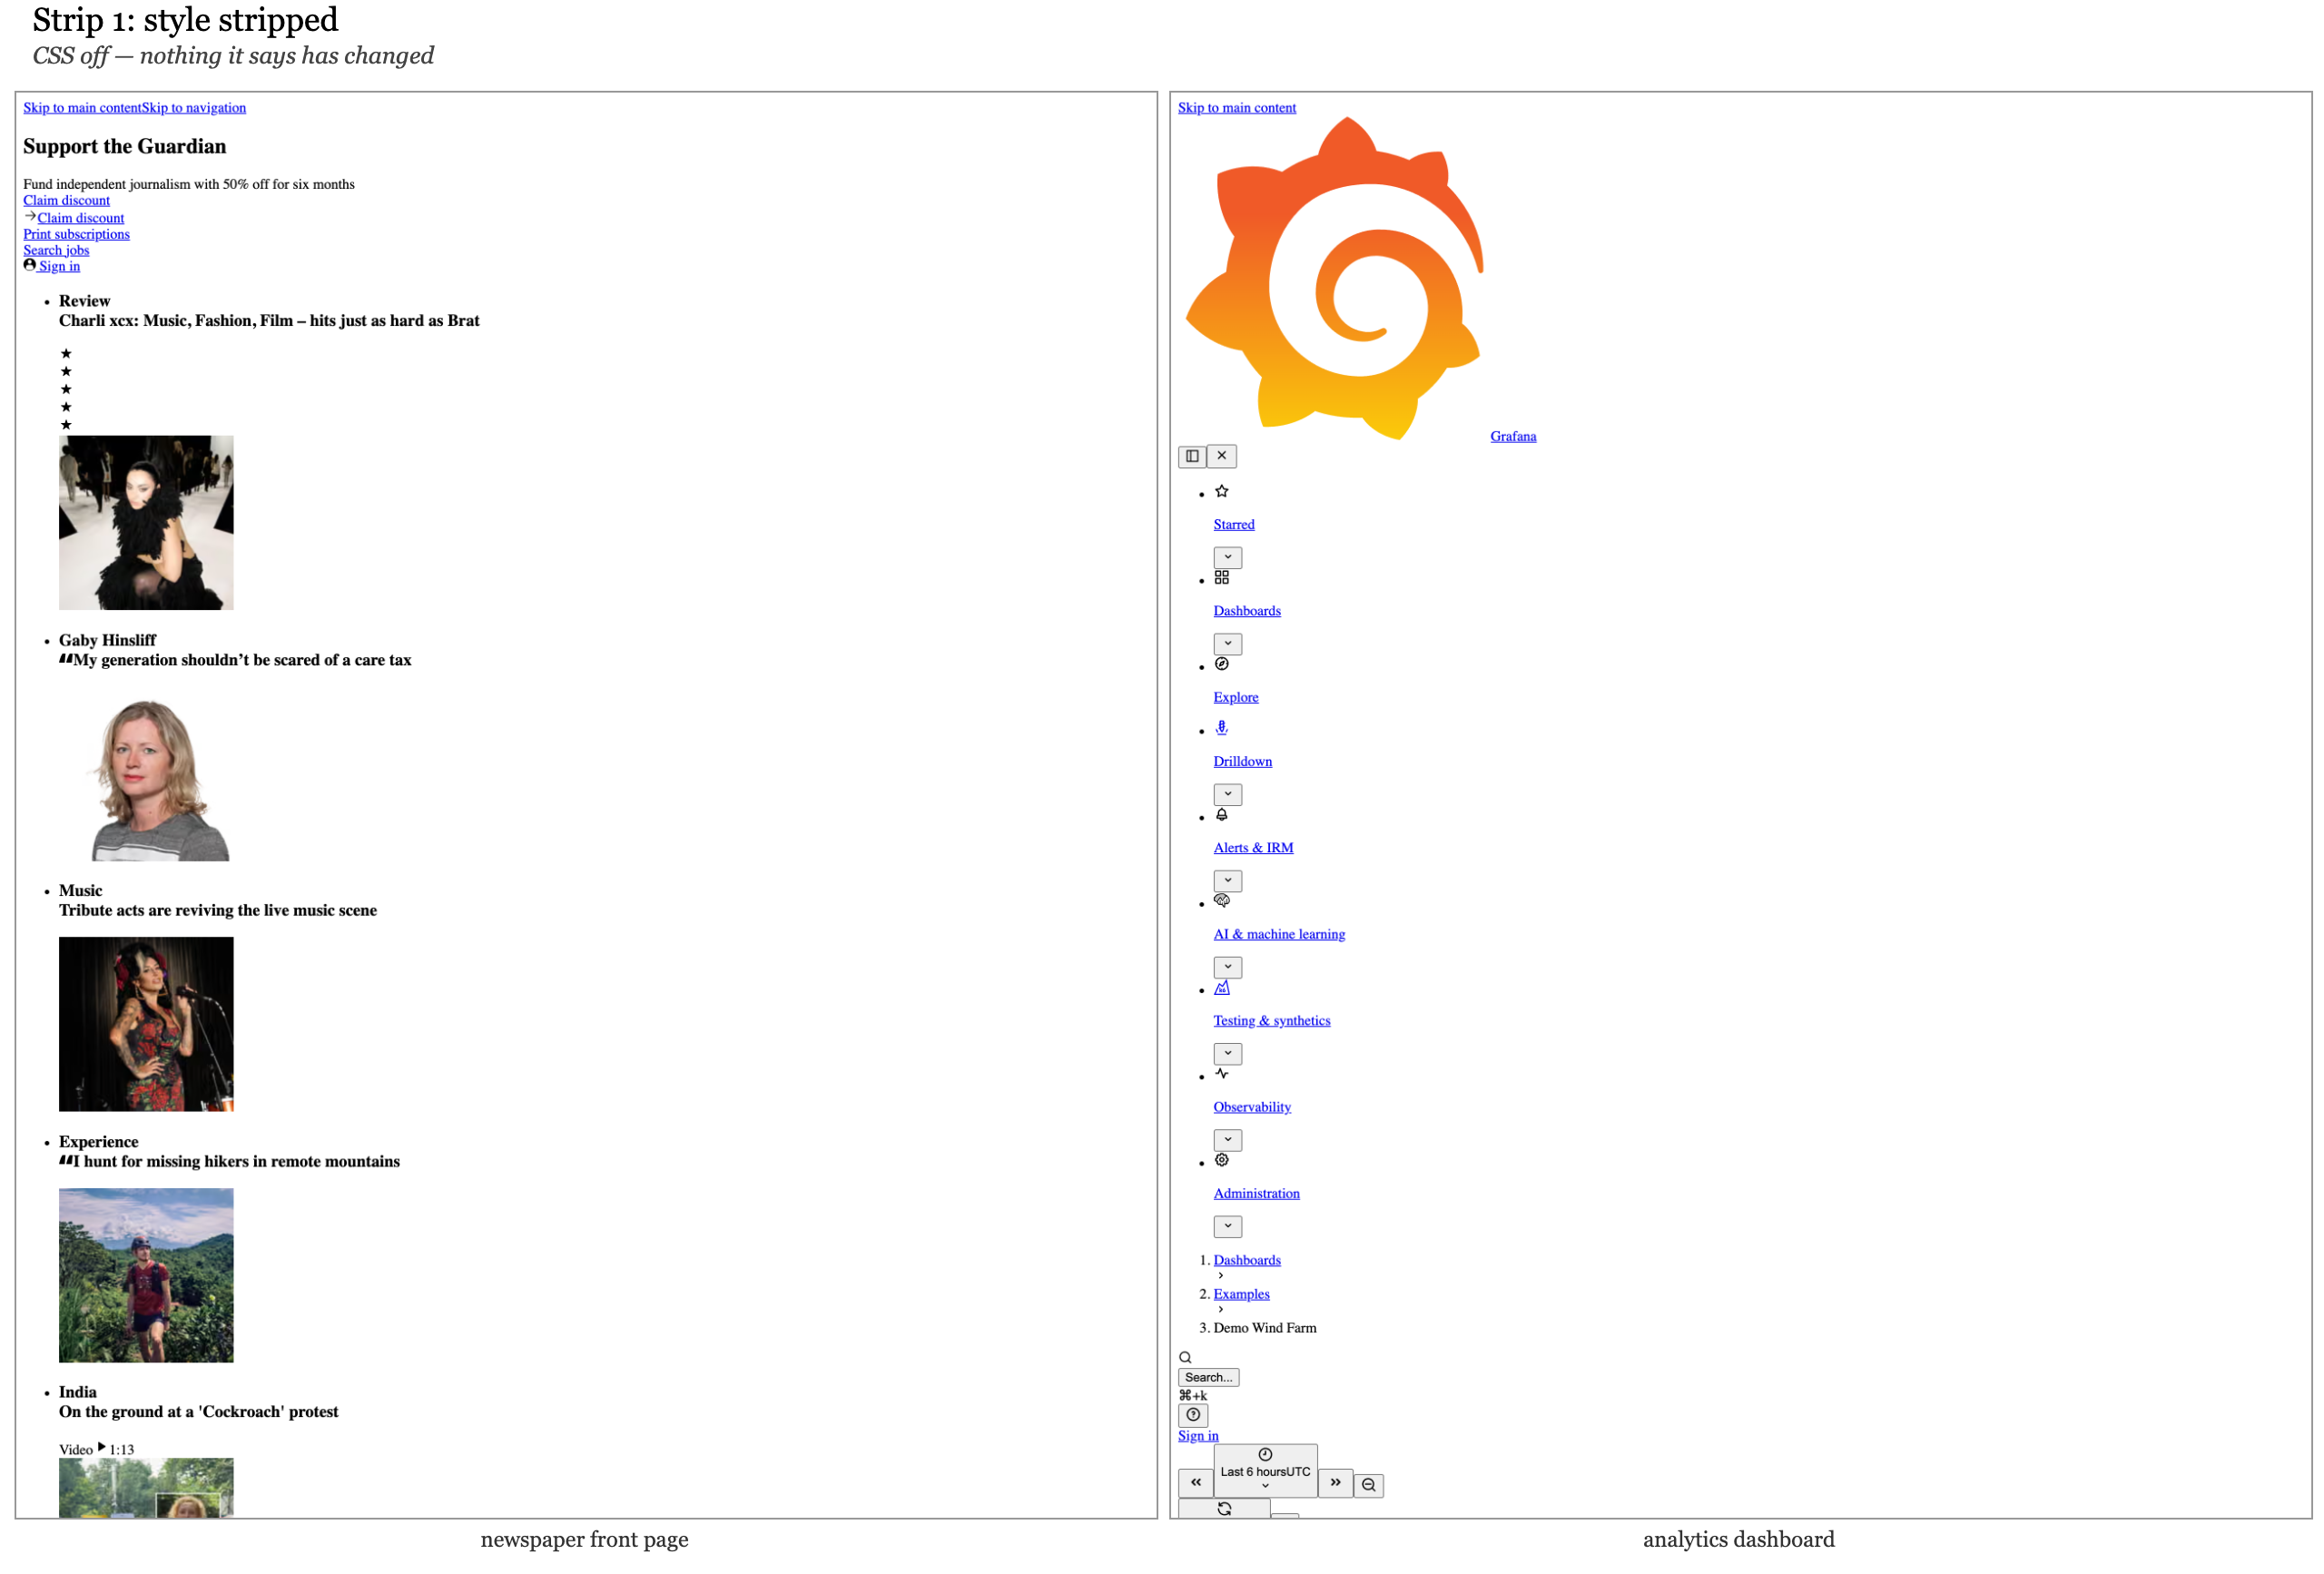Image resolution: width=2324 pixels, height=1574 pixels.
Task: Click the magnifier icon above the Search button
Action: point(1185,1358)
